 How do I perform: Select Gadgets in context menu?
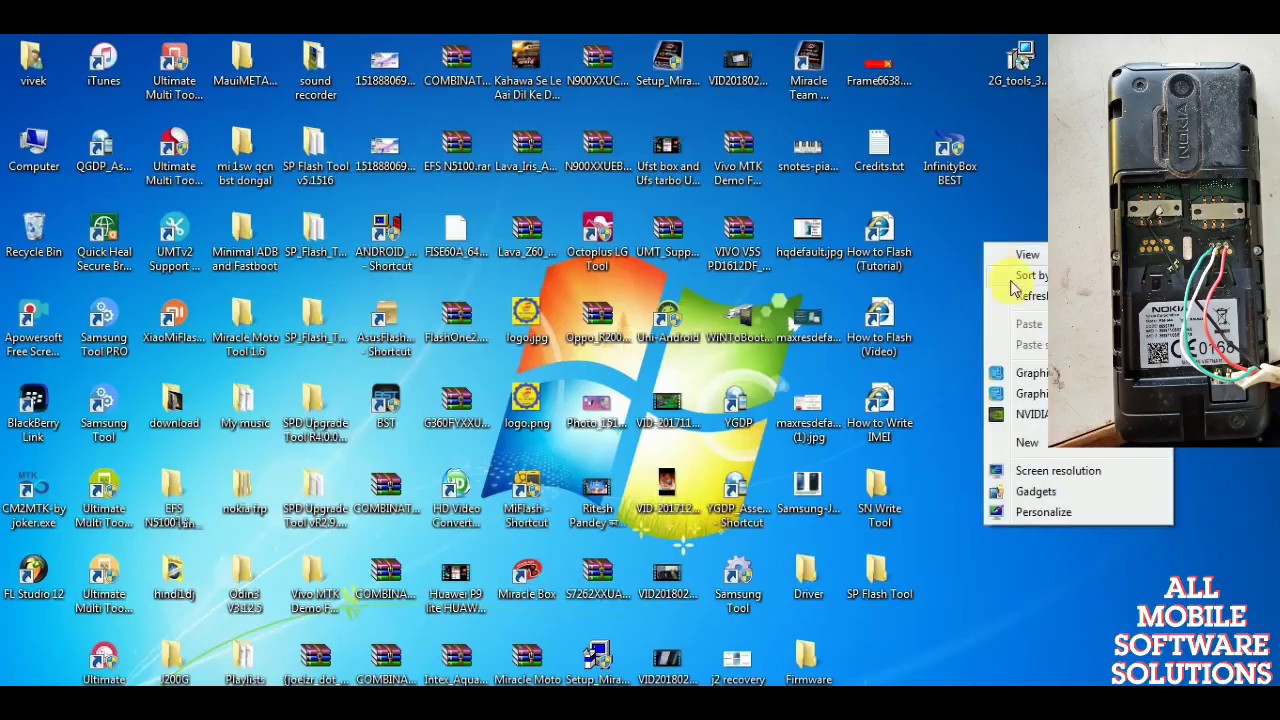pos(1078,492)
